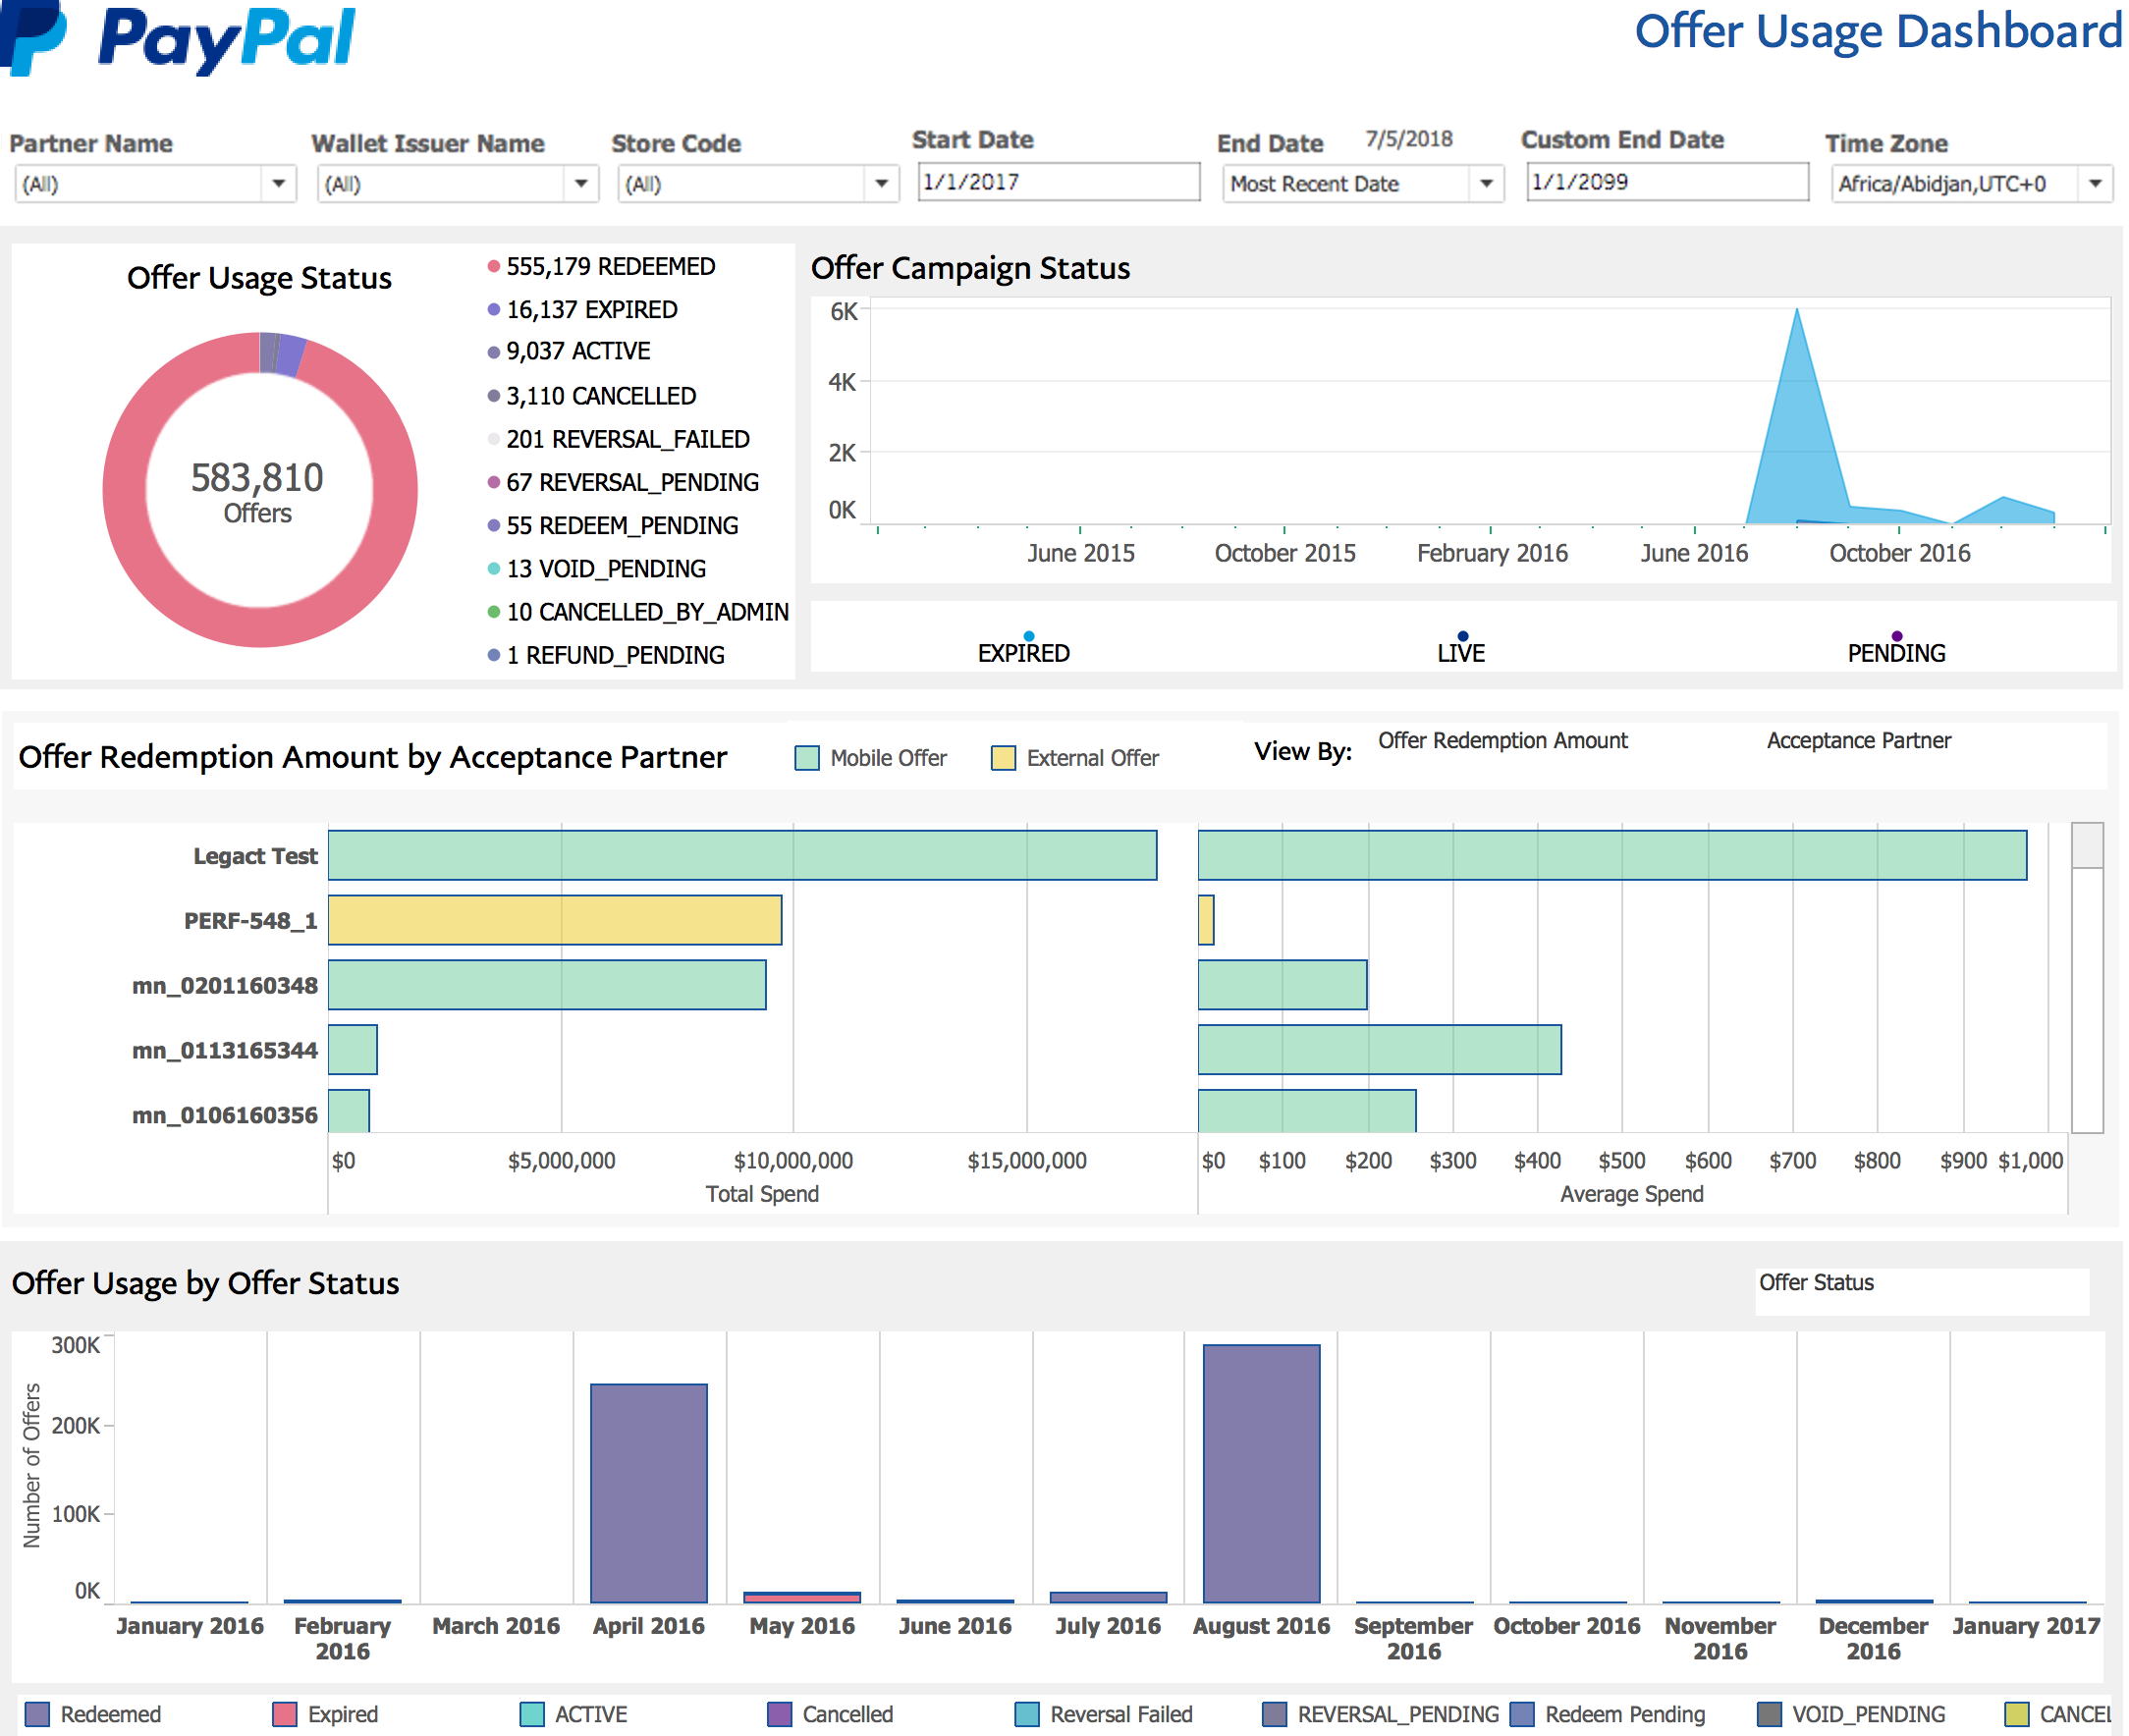Image resolution: width=2129 pixels, height=1736 pixels.
Task: Click the Legact Test total spend bar
Action: (742, 855)
